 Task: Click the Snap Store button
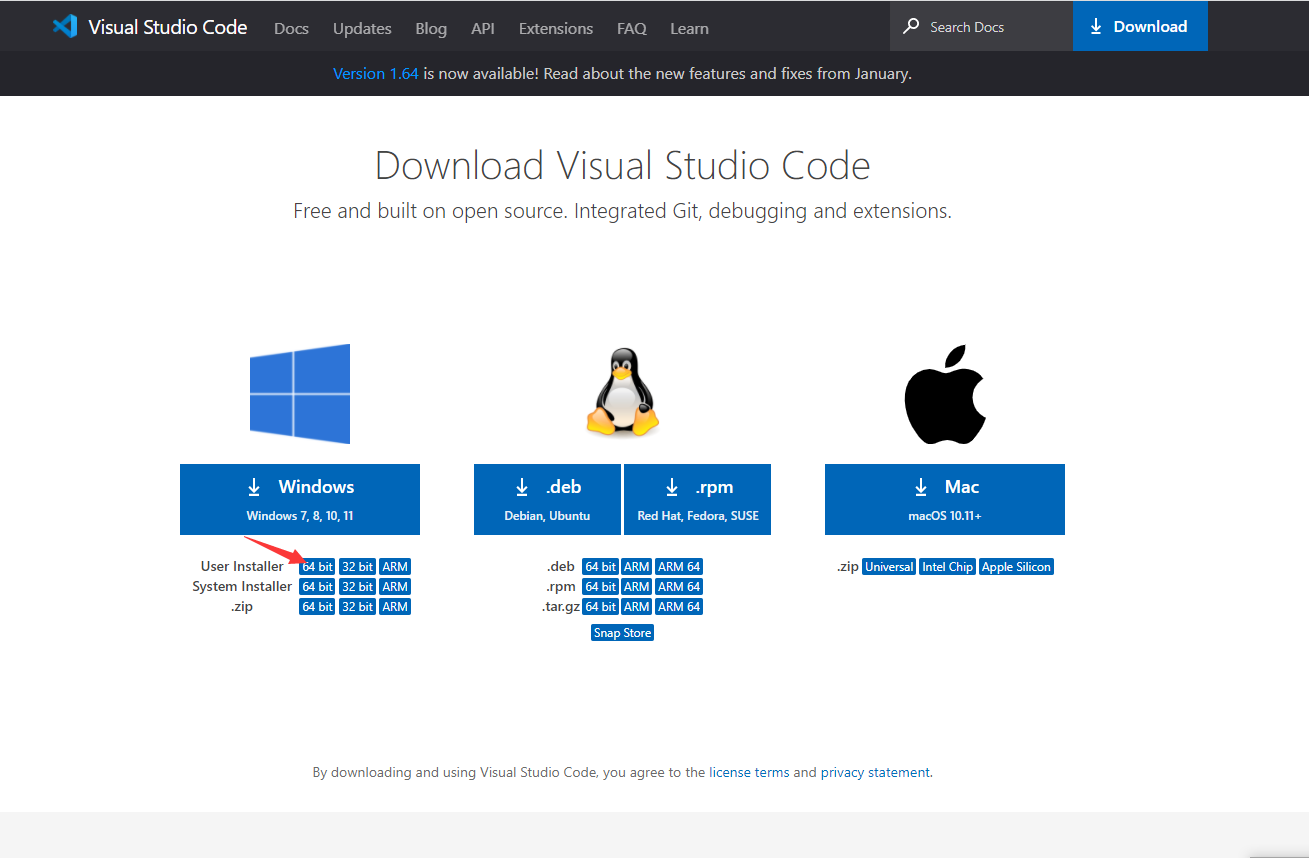point(622,633)
